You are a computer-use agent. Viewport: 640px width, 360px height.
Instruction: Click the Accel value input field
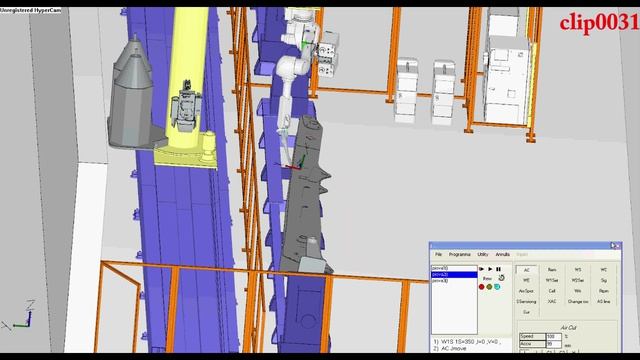tap(553, 344)
